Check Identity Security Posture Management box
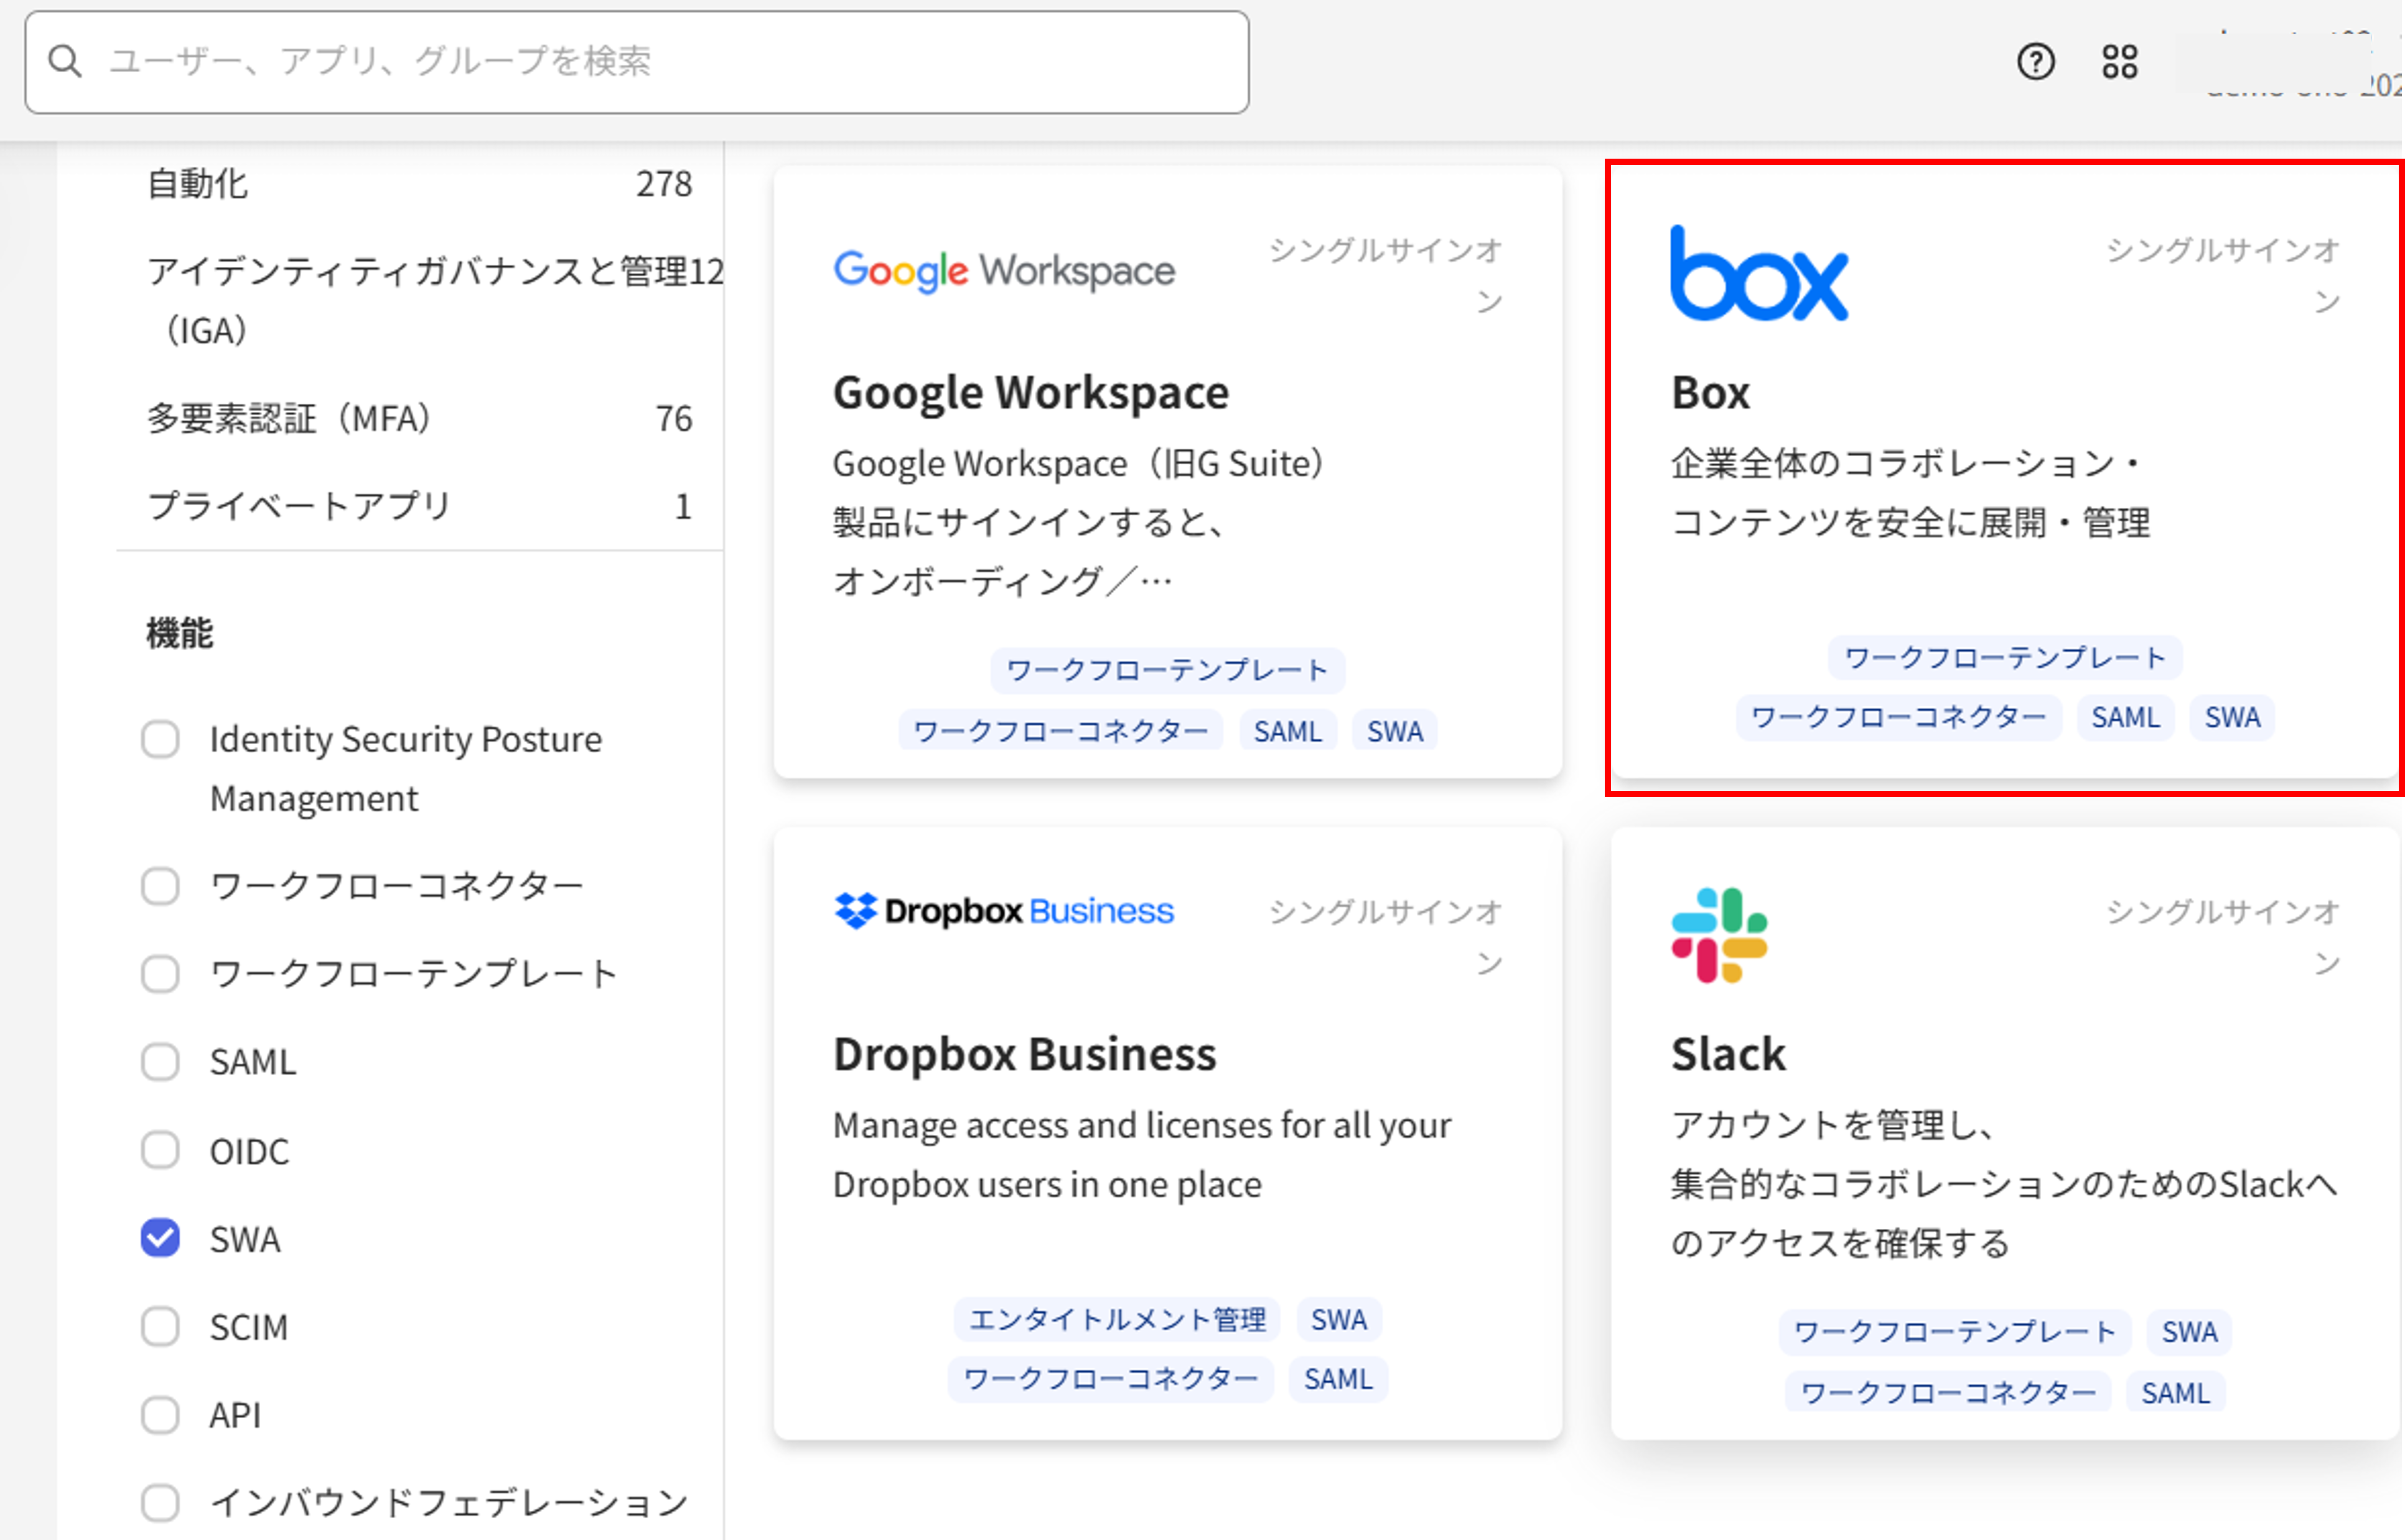2405x1540 pixels. 160,740
